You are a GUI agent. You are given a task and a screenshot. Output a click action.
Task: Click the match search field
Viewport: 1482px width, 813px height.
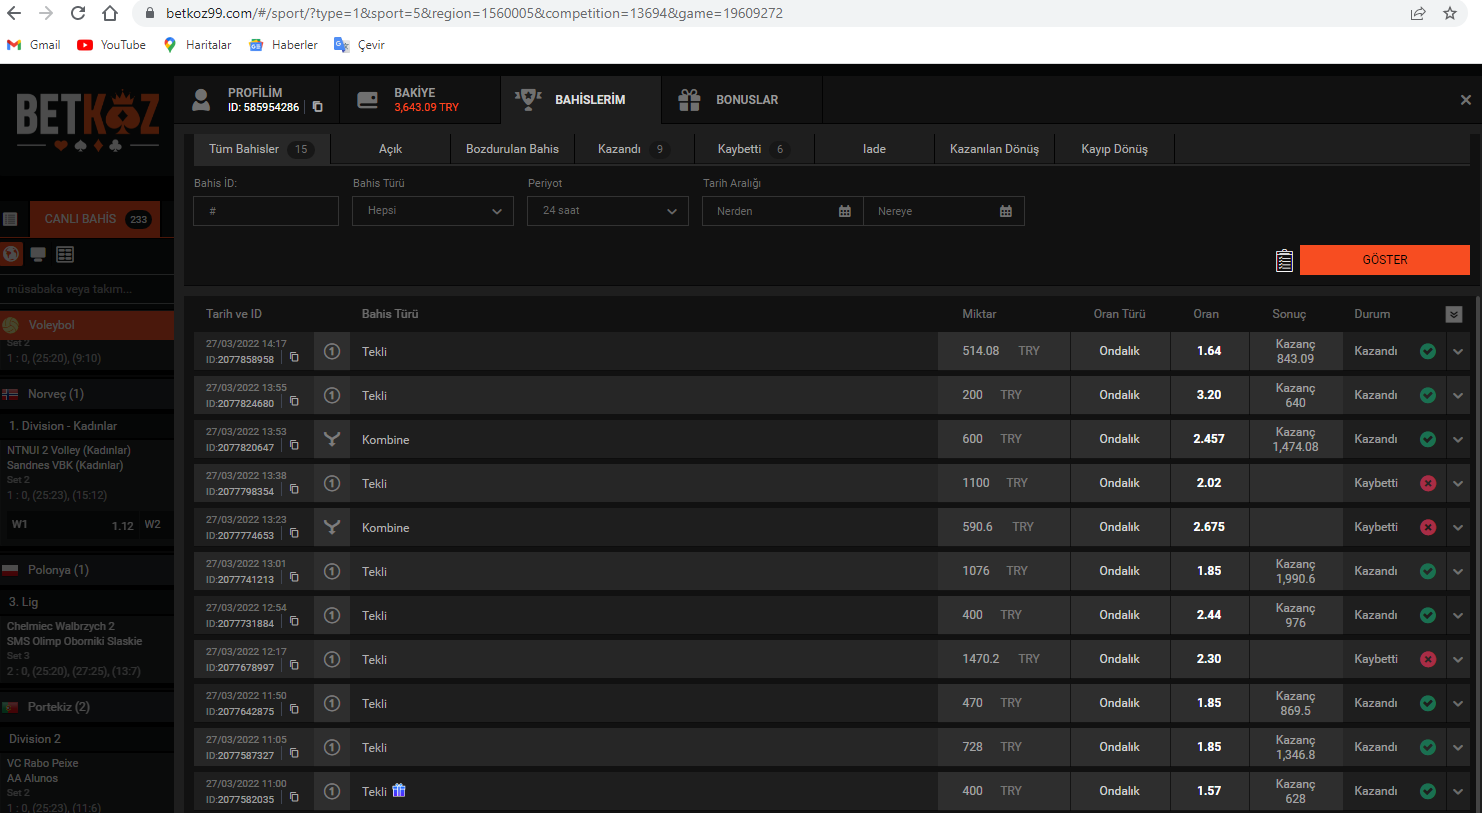(x=87, y=289)
